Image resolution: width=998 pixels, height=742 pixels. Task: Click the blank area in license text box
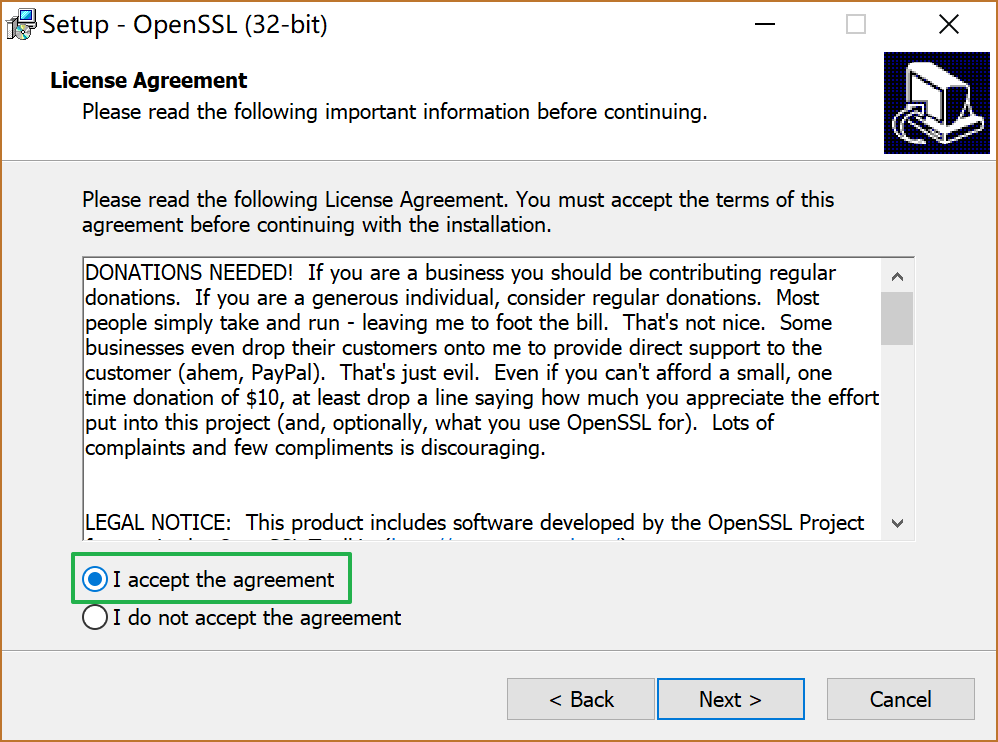coord(480,485)
